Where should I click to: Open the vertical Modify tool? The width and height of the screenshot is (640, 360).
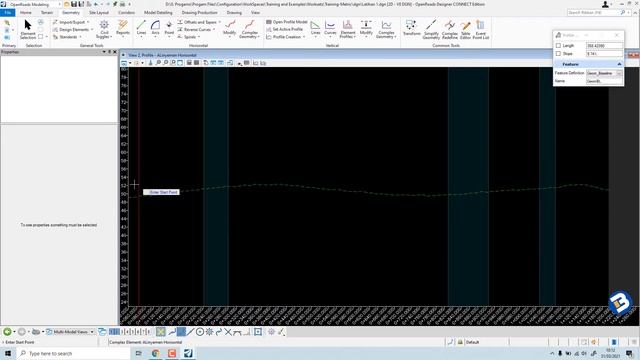click(366, 29)
